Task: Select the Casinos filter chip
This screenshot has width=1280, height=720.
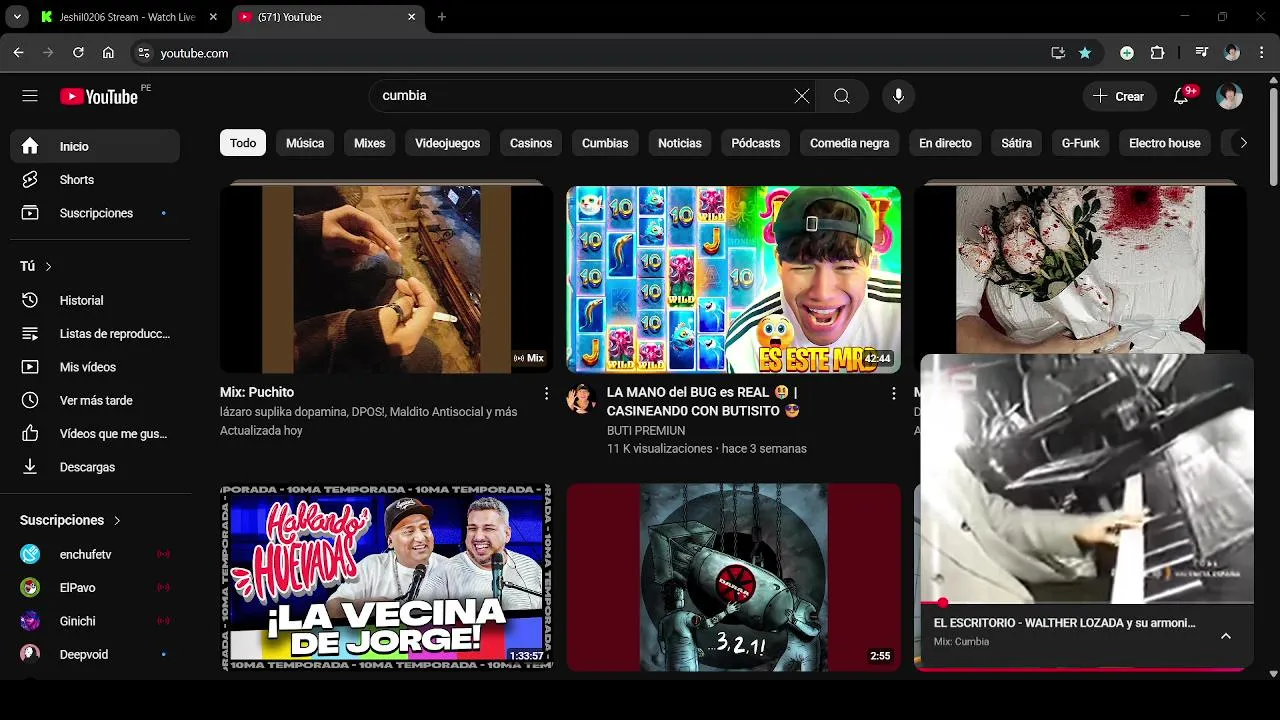Action: click(x=531, y=143)
